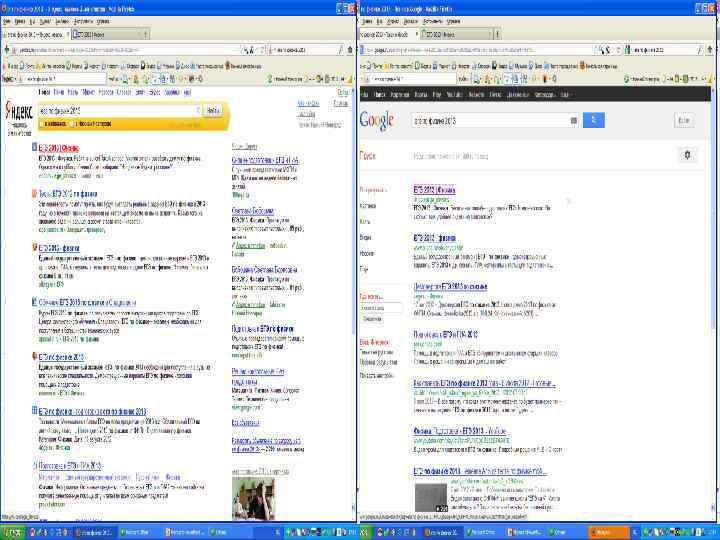The image size is (720, 540).
Task: Open Яндекс dropdown on Yandex bar, left window
Action: tap(9, 79)
